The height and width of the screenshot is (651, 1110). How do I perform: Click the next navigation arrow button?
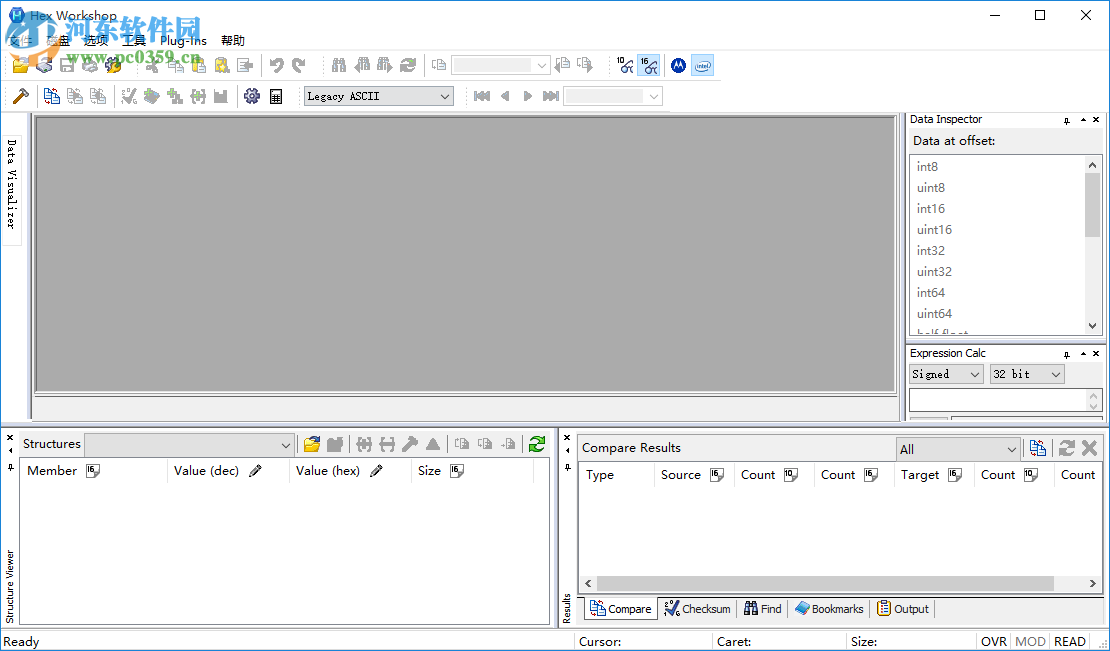click(527, 95)
